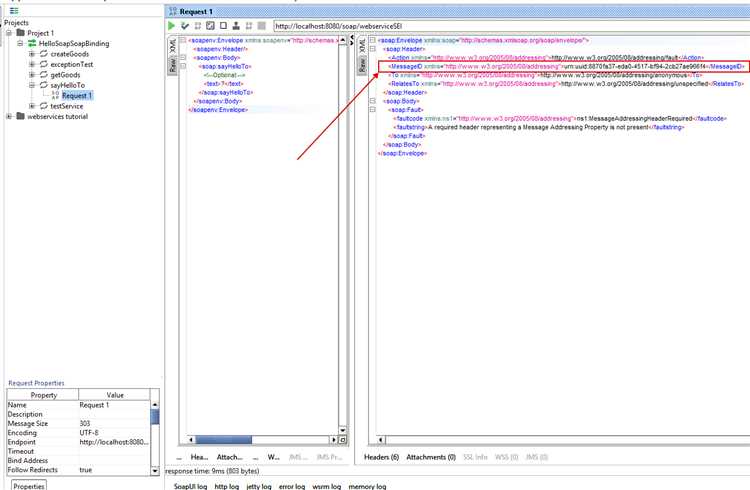The width and height of the screenshot is (750, 490).
Task: Expand the webservices tutorial project
Action: tap(9, 116)
